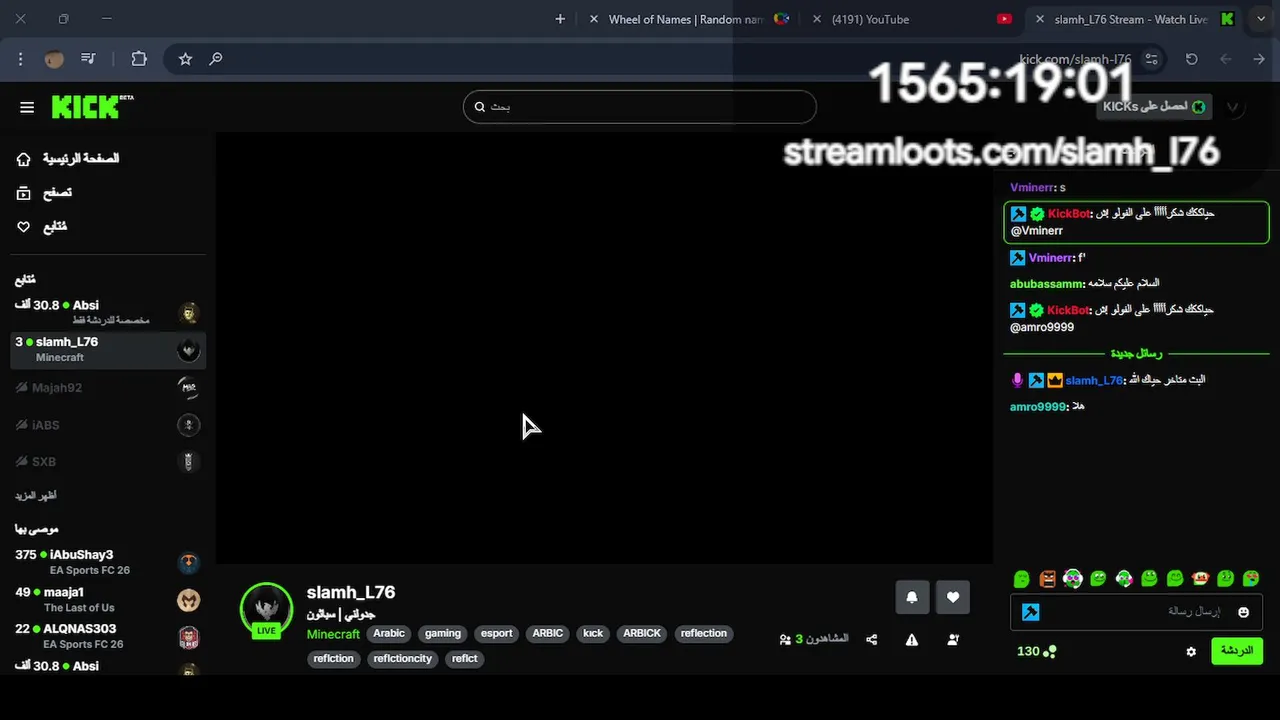Expand the tab search chevron dropdown
The image size is (1280, 720).
pyautogui.click(x=1261, y=19)
